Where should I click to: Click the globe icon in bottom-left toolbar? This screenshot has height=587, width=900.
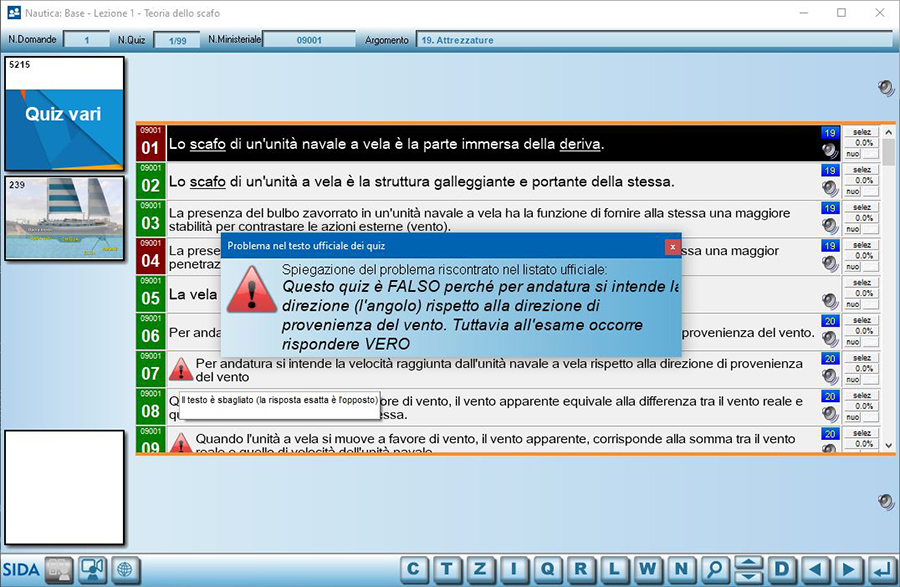tap(125, 570)
